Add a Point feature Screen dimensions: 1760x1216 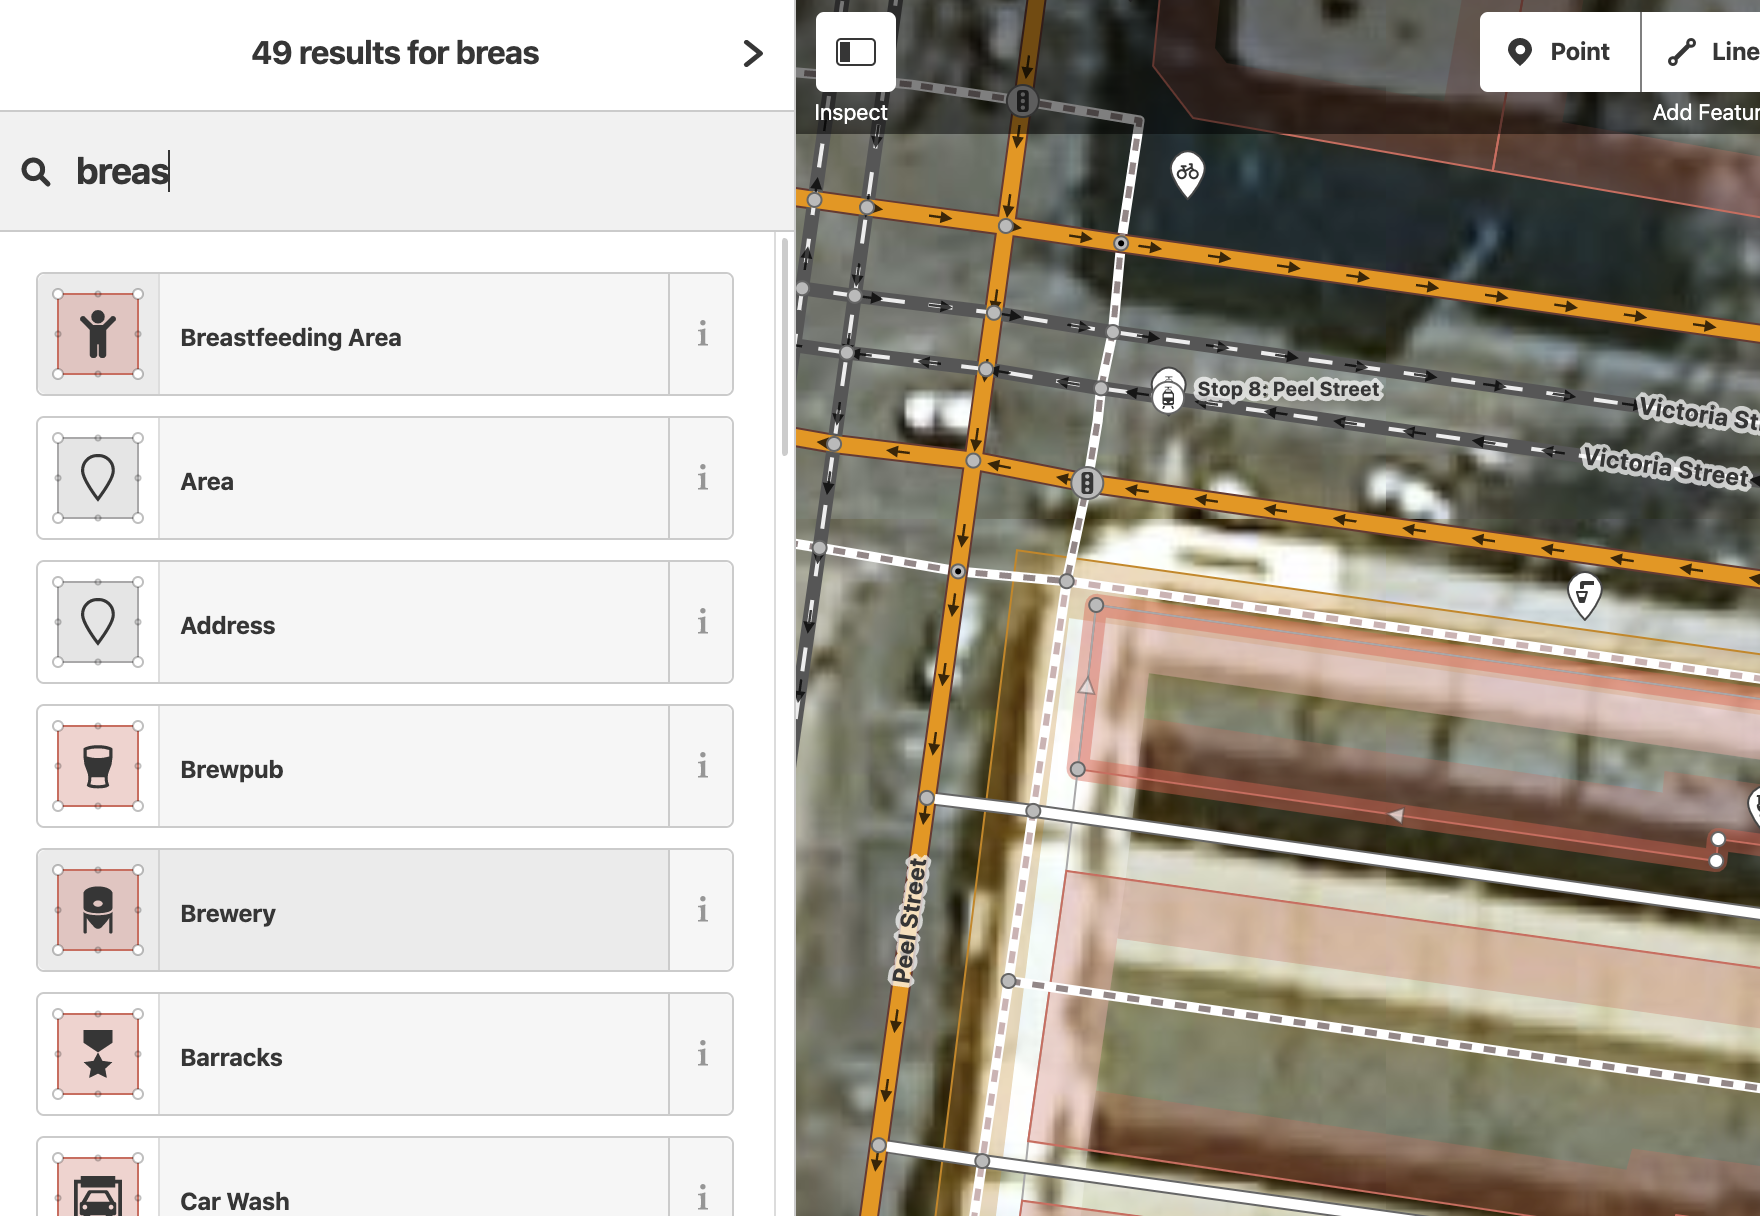point(1560,52)
